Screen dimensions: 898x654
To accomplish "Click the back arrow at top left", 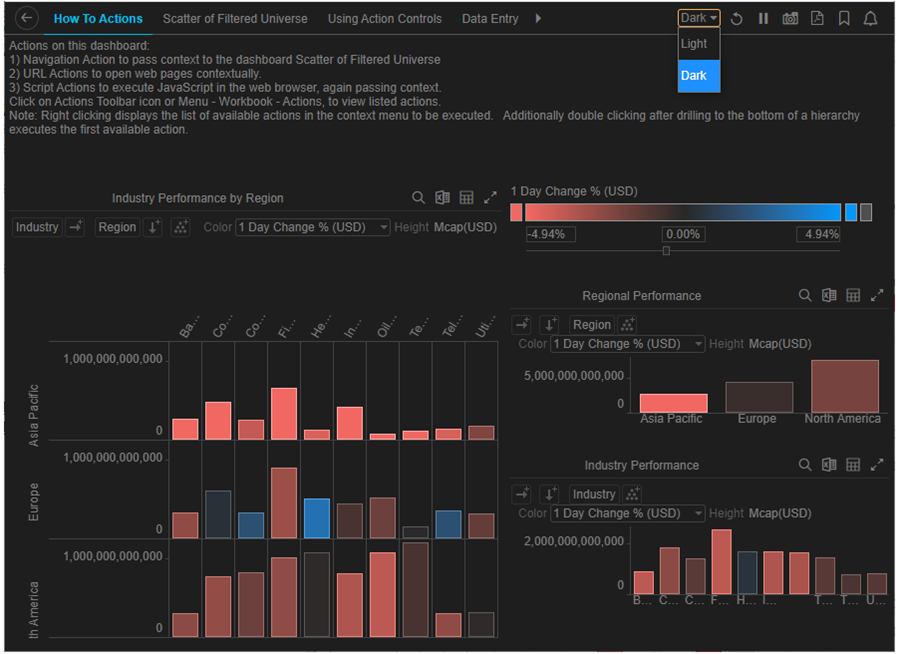I will point(26,16).
